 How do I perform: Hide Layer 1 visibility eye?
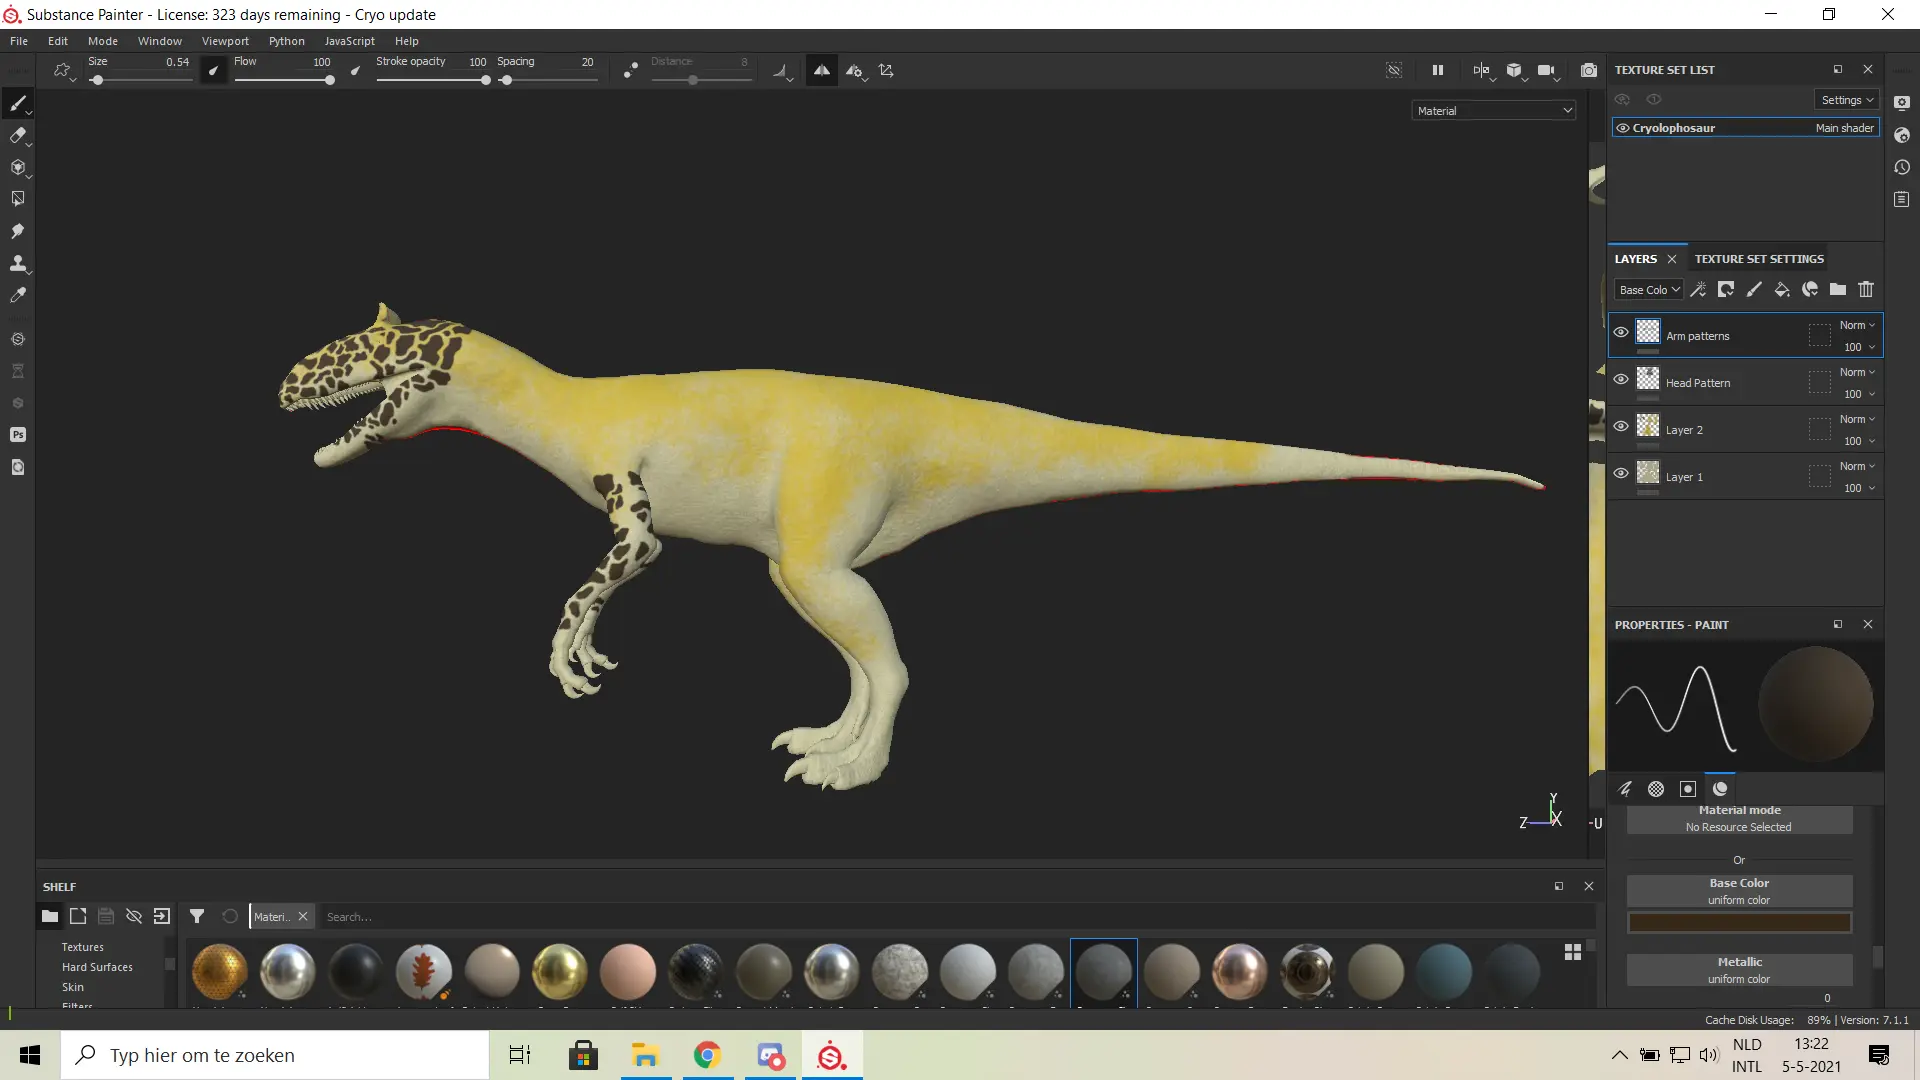[1621, 474]
